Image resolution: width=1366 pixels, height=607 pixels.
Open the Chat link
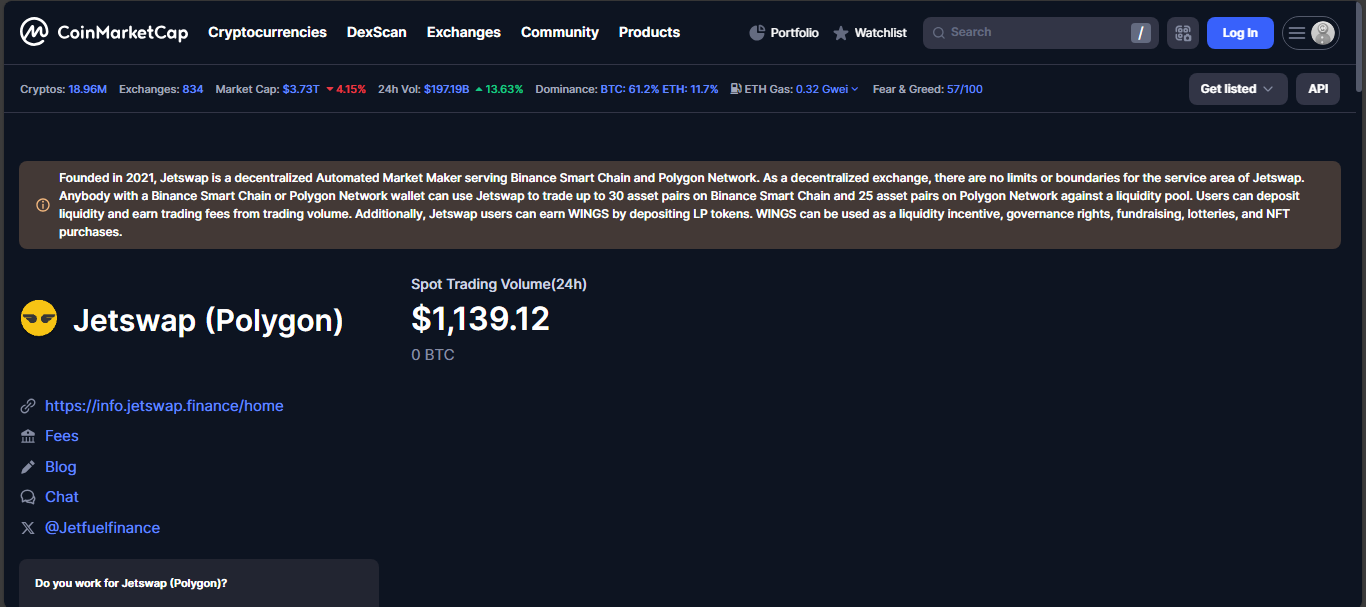tap(62, 497)
